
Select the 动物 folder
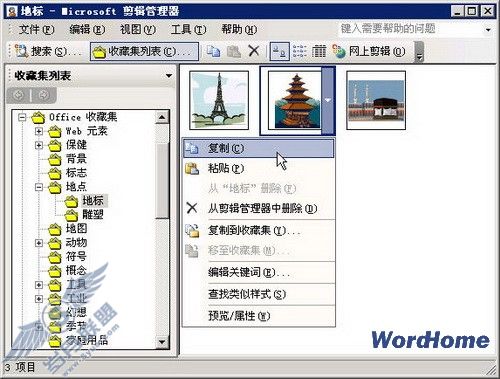point(68,243)
